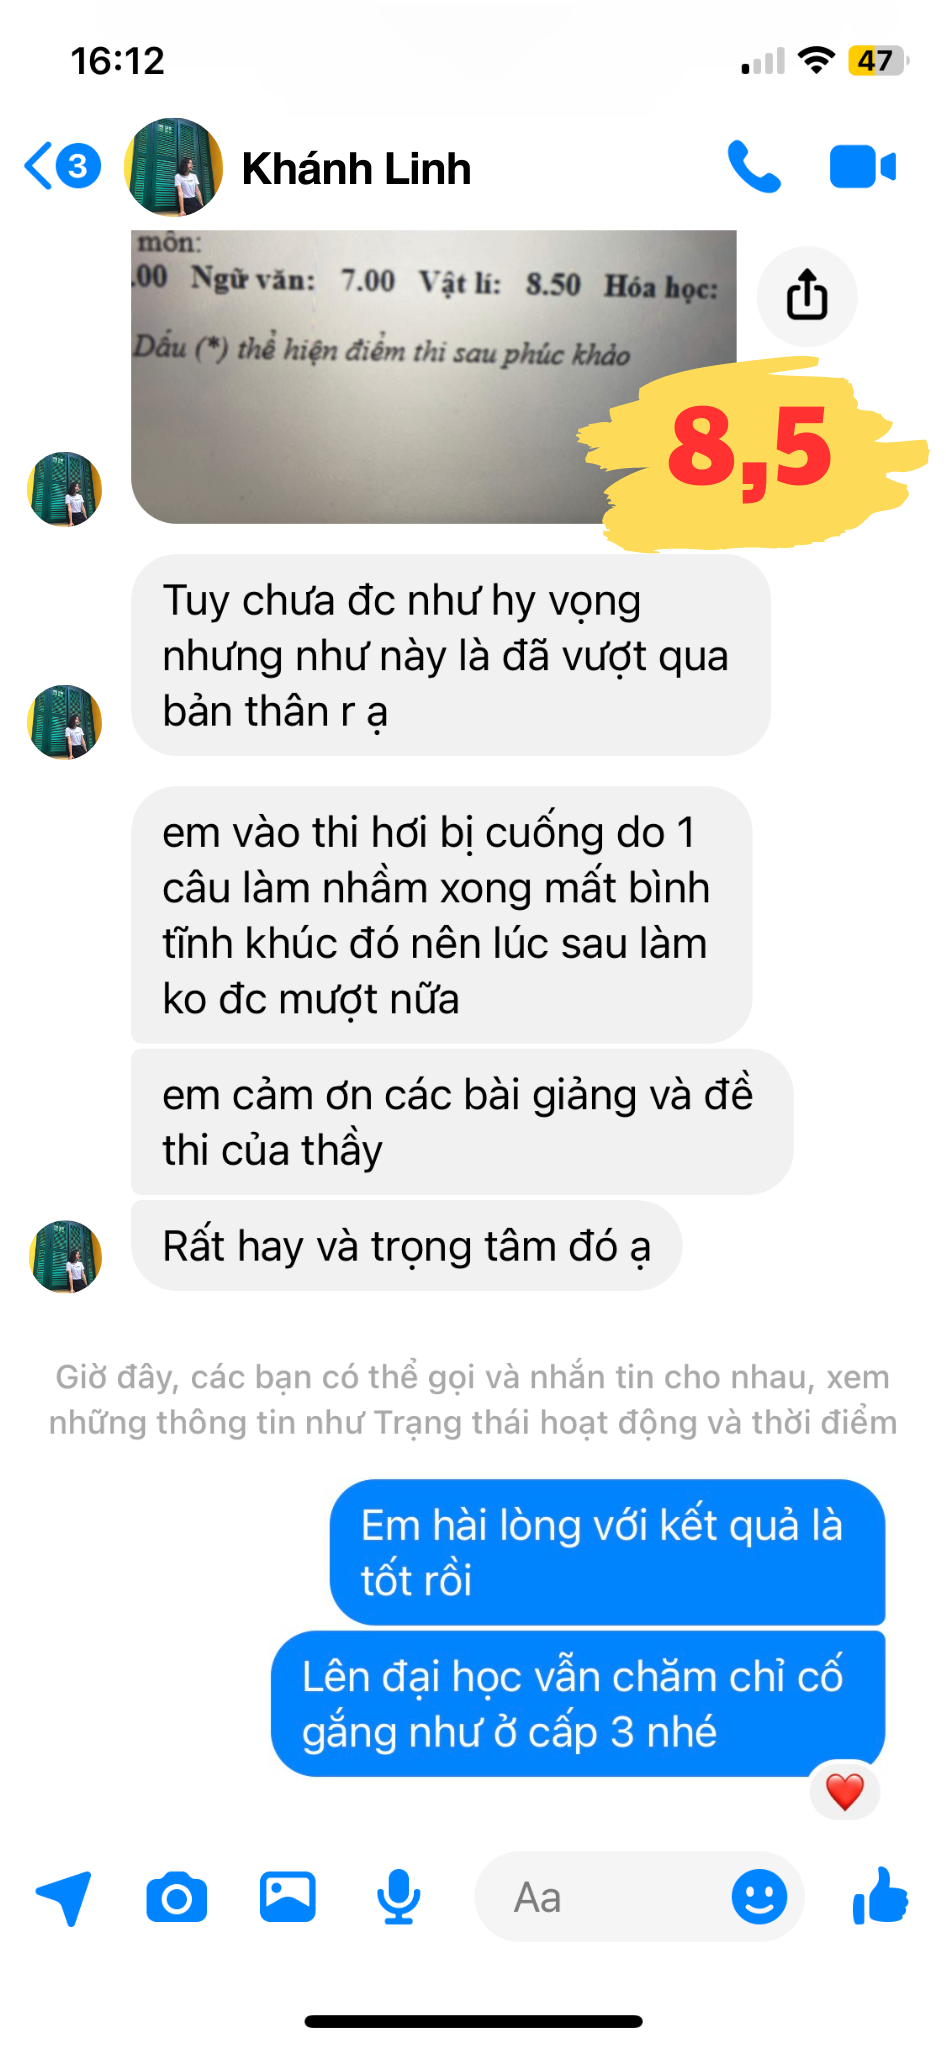
Task: Open the location arrow icon
Action: (x=64, y=1896)
